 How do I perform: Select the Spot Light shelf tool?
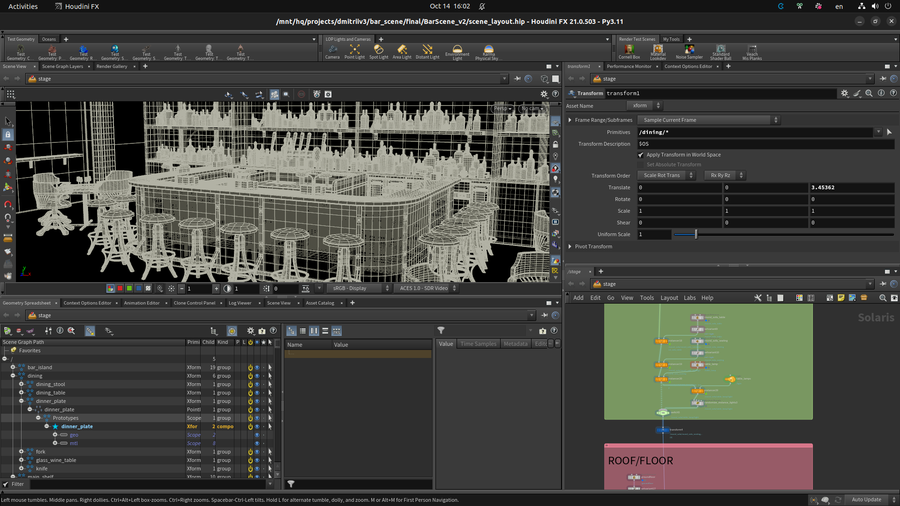pos(378,51)
